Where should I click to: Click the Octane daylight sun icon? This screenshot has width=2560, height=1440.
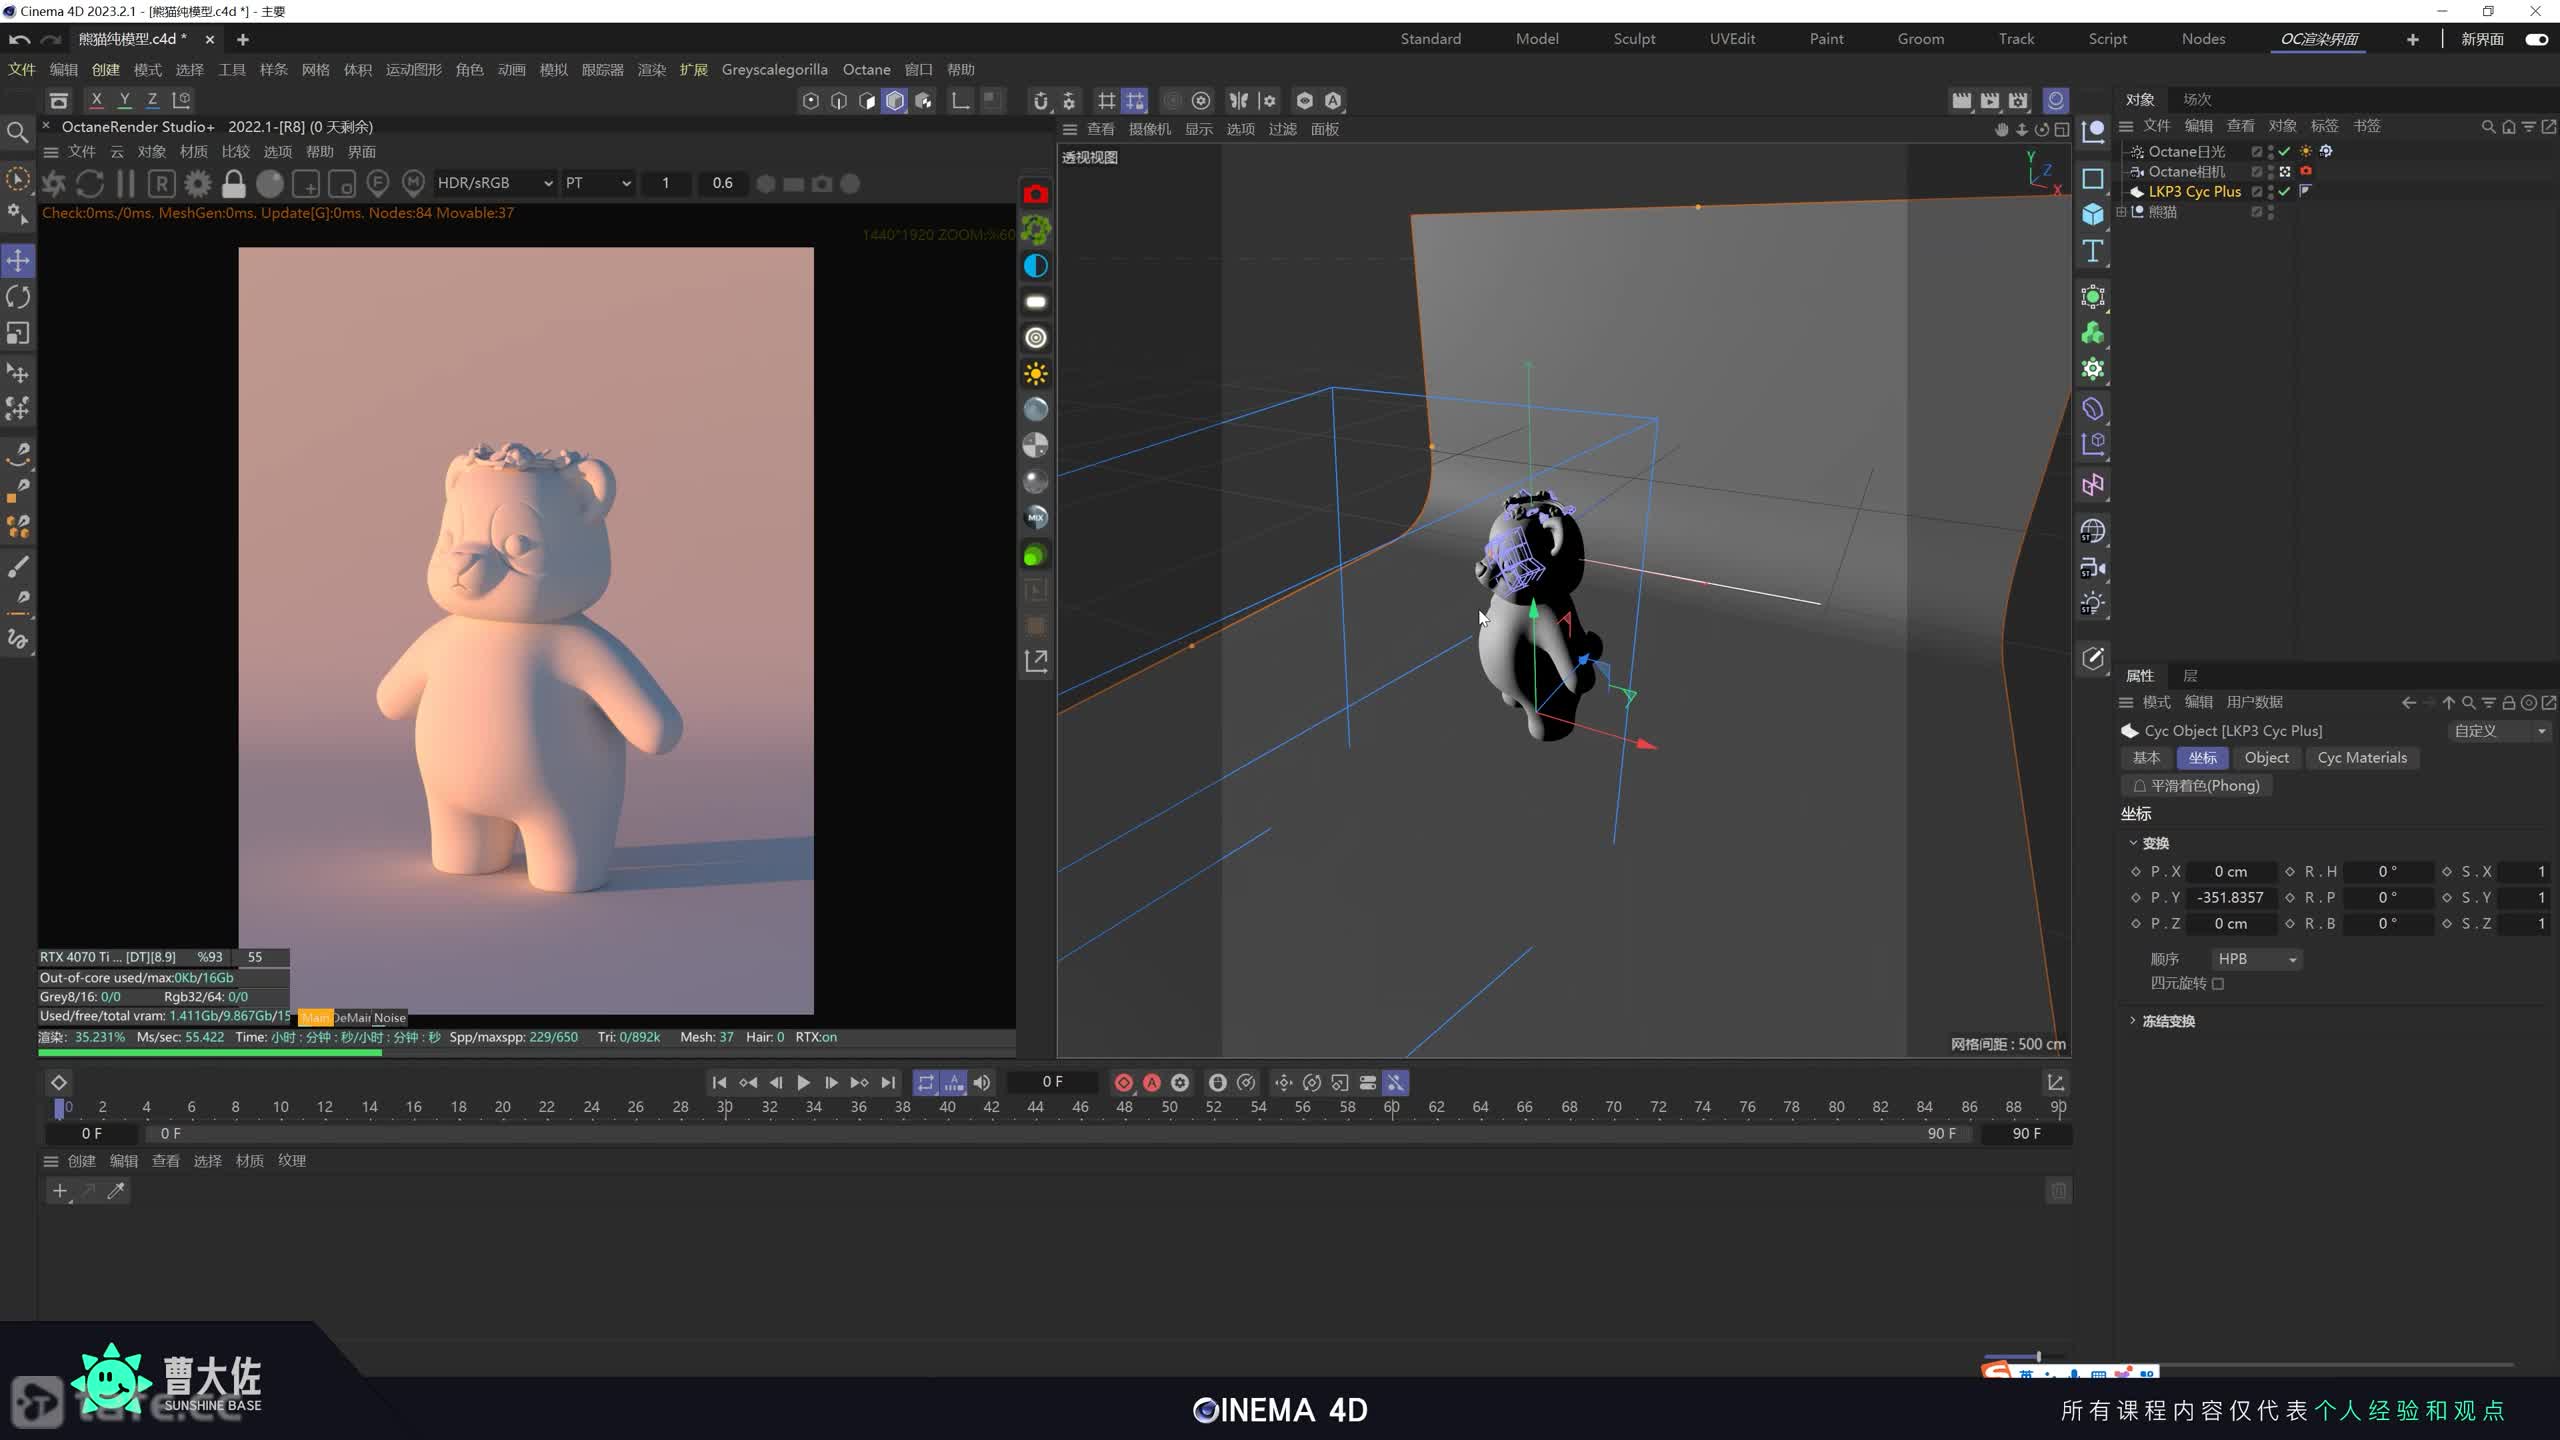1036,374
